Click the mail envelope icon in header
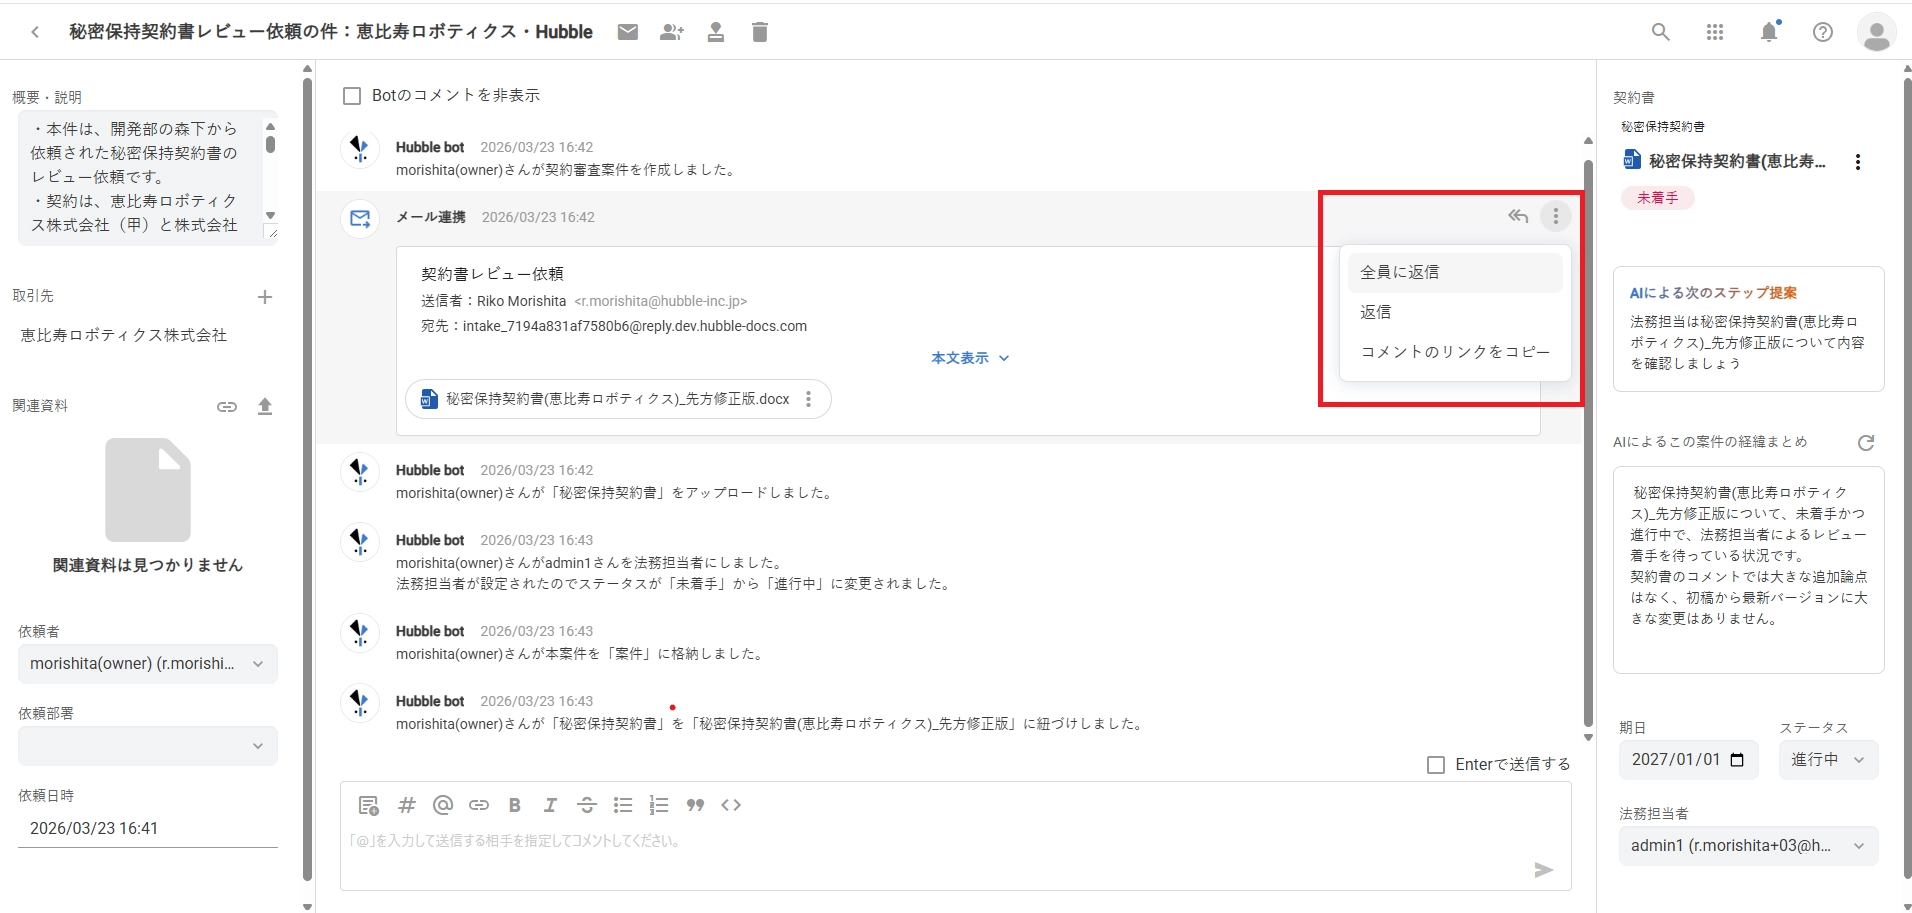This screenshot has height=913, width=1912. [x=628, y=32]
